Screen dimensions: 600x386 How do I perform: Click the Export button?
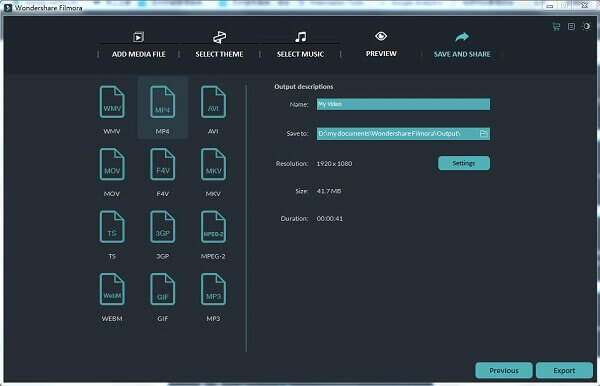coord(564,370)
